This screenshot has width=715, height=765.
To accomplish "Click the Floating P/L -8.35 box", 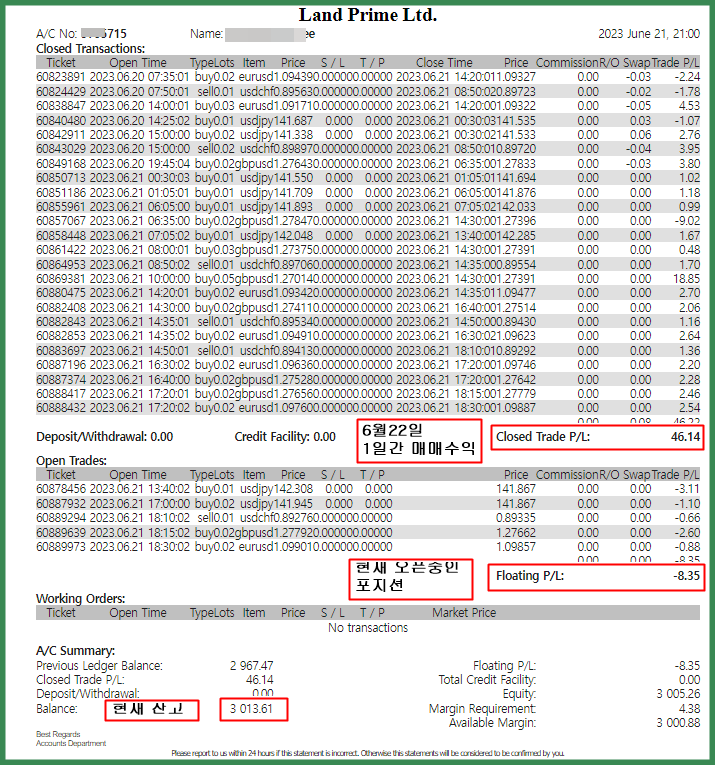I will (x=596, y=577).
